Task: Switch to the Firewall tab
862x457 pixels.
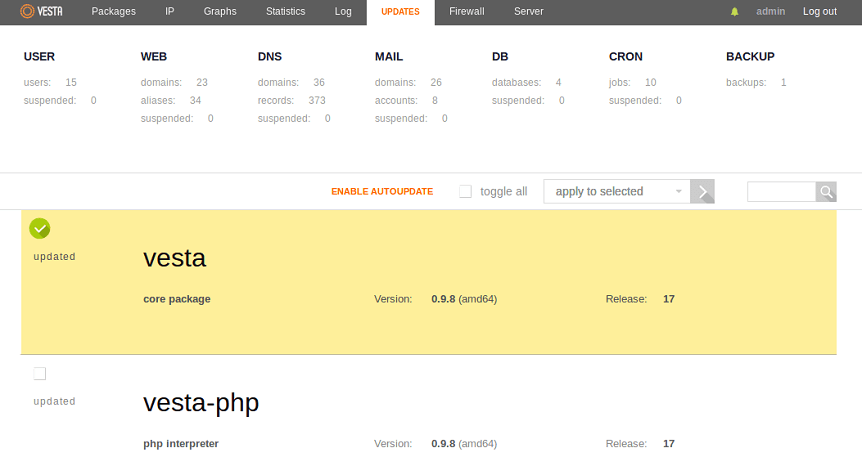Action: tap(467, 12)
